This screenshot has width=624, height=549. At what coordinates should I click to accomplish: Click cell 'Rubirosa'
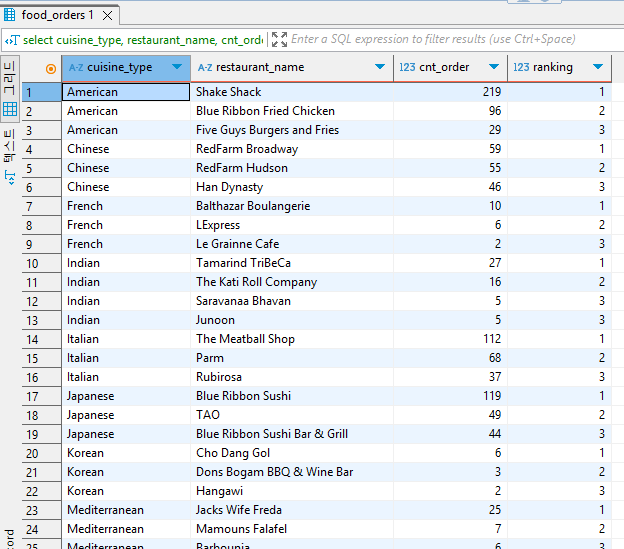click(292, 377)
